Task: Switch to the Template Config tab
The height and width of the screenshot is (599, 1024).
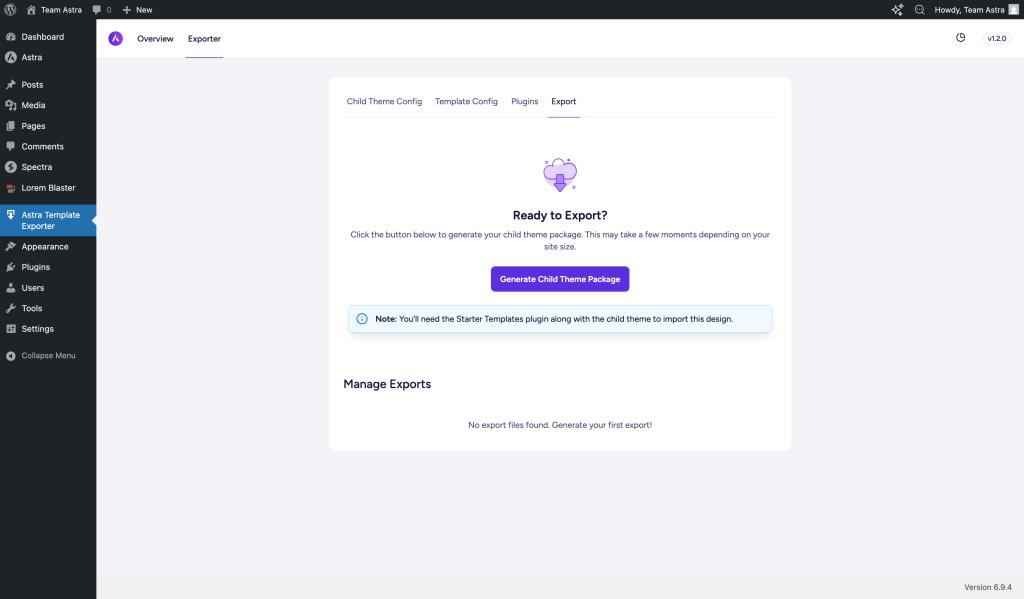Action: [466, 101]
